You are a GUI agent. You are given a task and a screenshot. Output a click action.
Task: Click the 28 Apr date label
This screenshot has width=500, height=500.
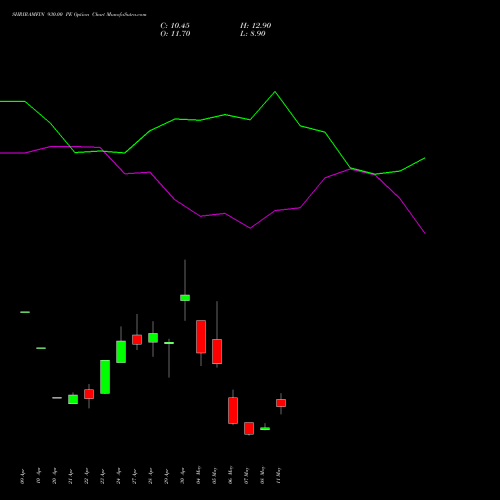point(150,476)
